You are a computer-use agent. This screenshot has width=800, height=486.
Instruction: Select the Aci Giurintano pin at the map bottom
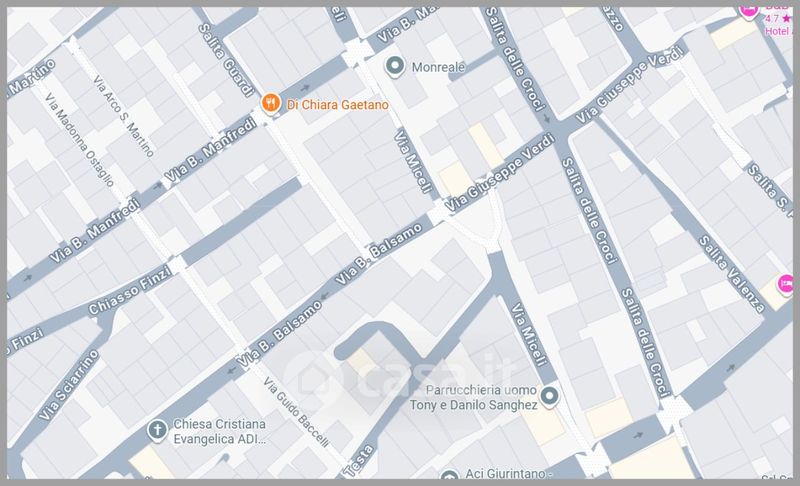click(449, 475)
